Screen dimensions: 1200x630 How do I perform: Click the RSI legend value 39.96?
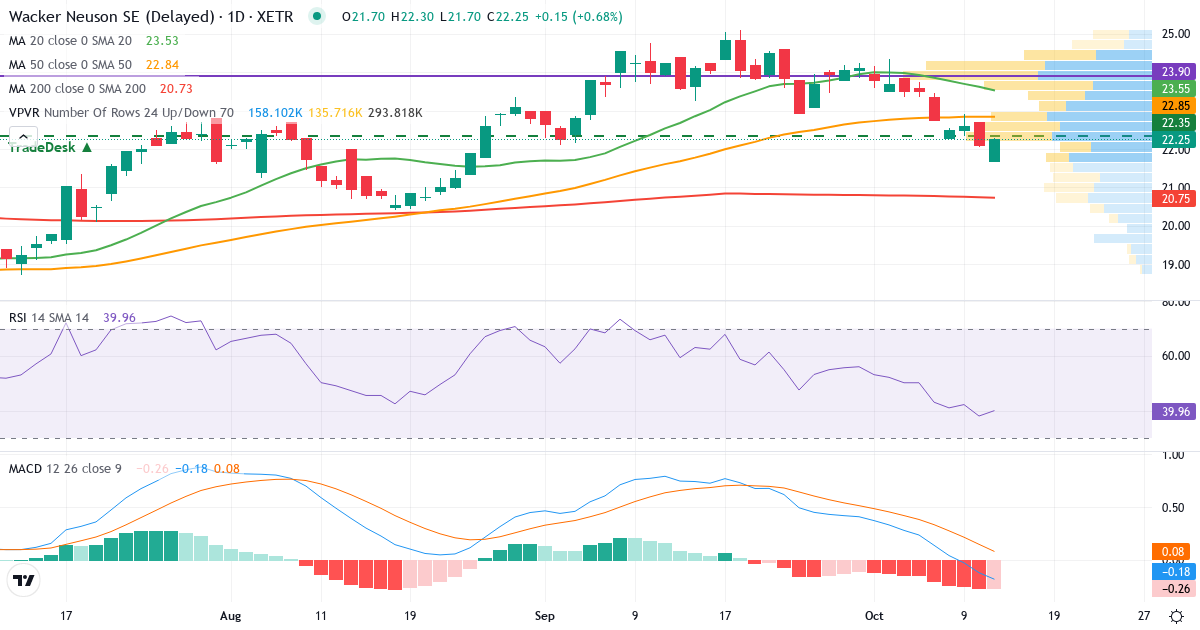(x=120, y=317)
